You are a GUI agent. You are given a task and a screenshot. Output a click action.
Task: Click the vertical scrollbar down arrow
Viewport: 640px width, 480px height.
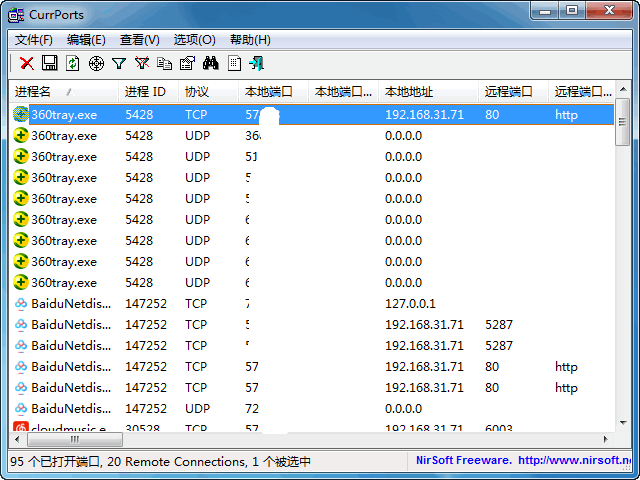click(x=622, y=421)
